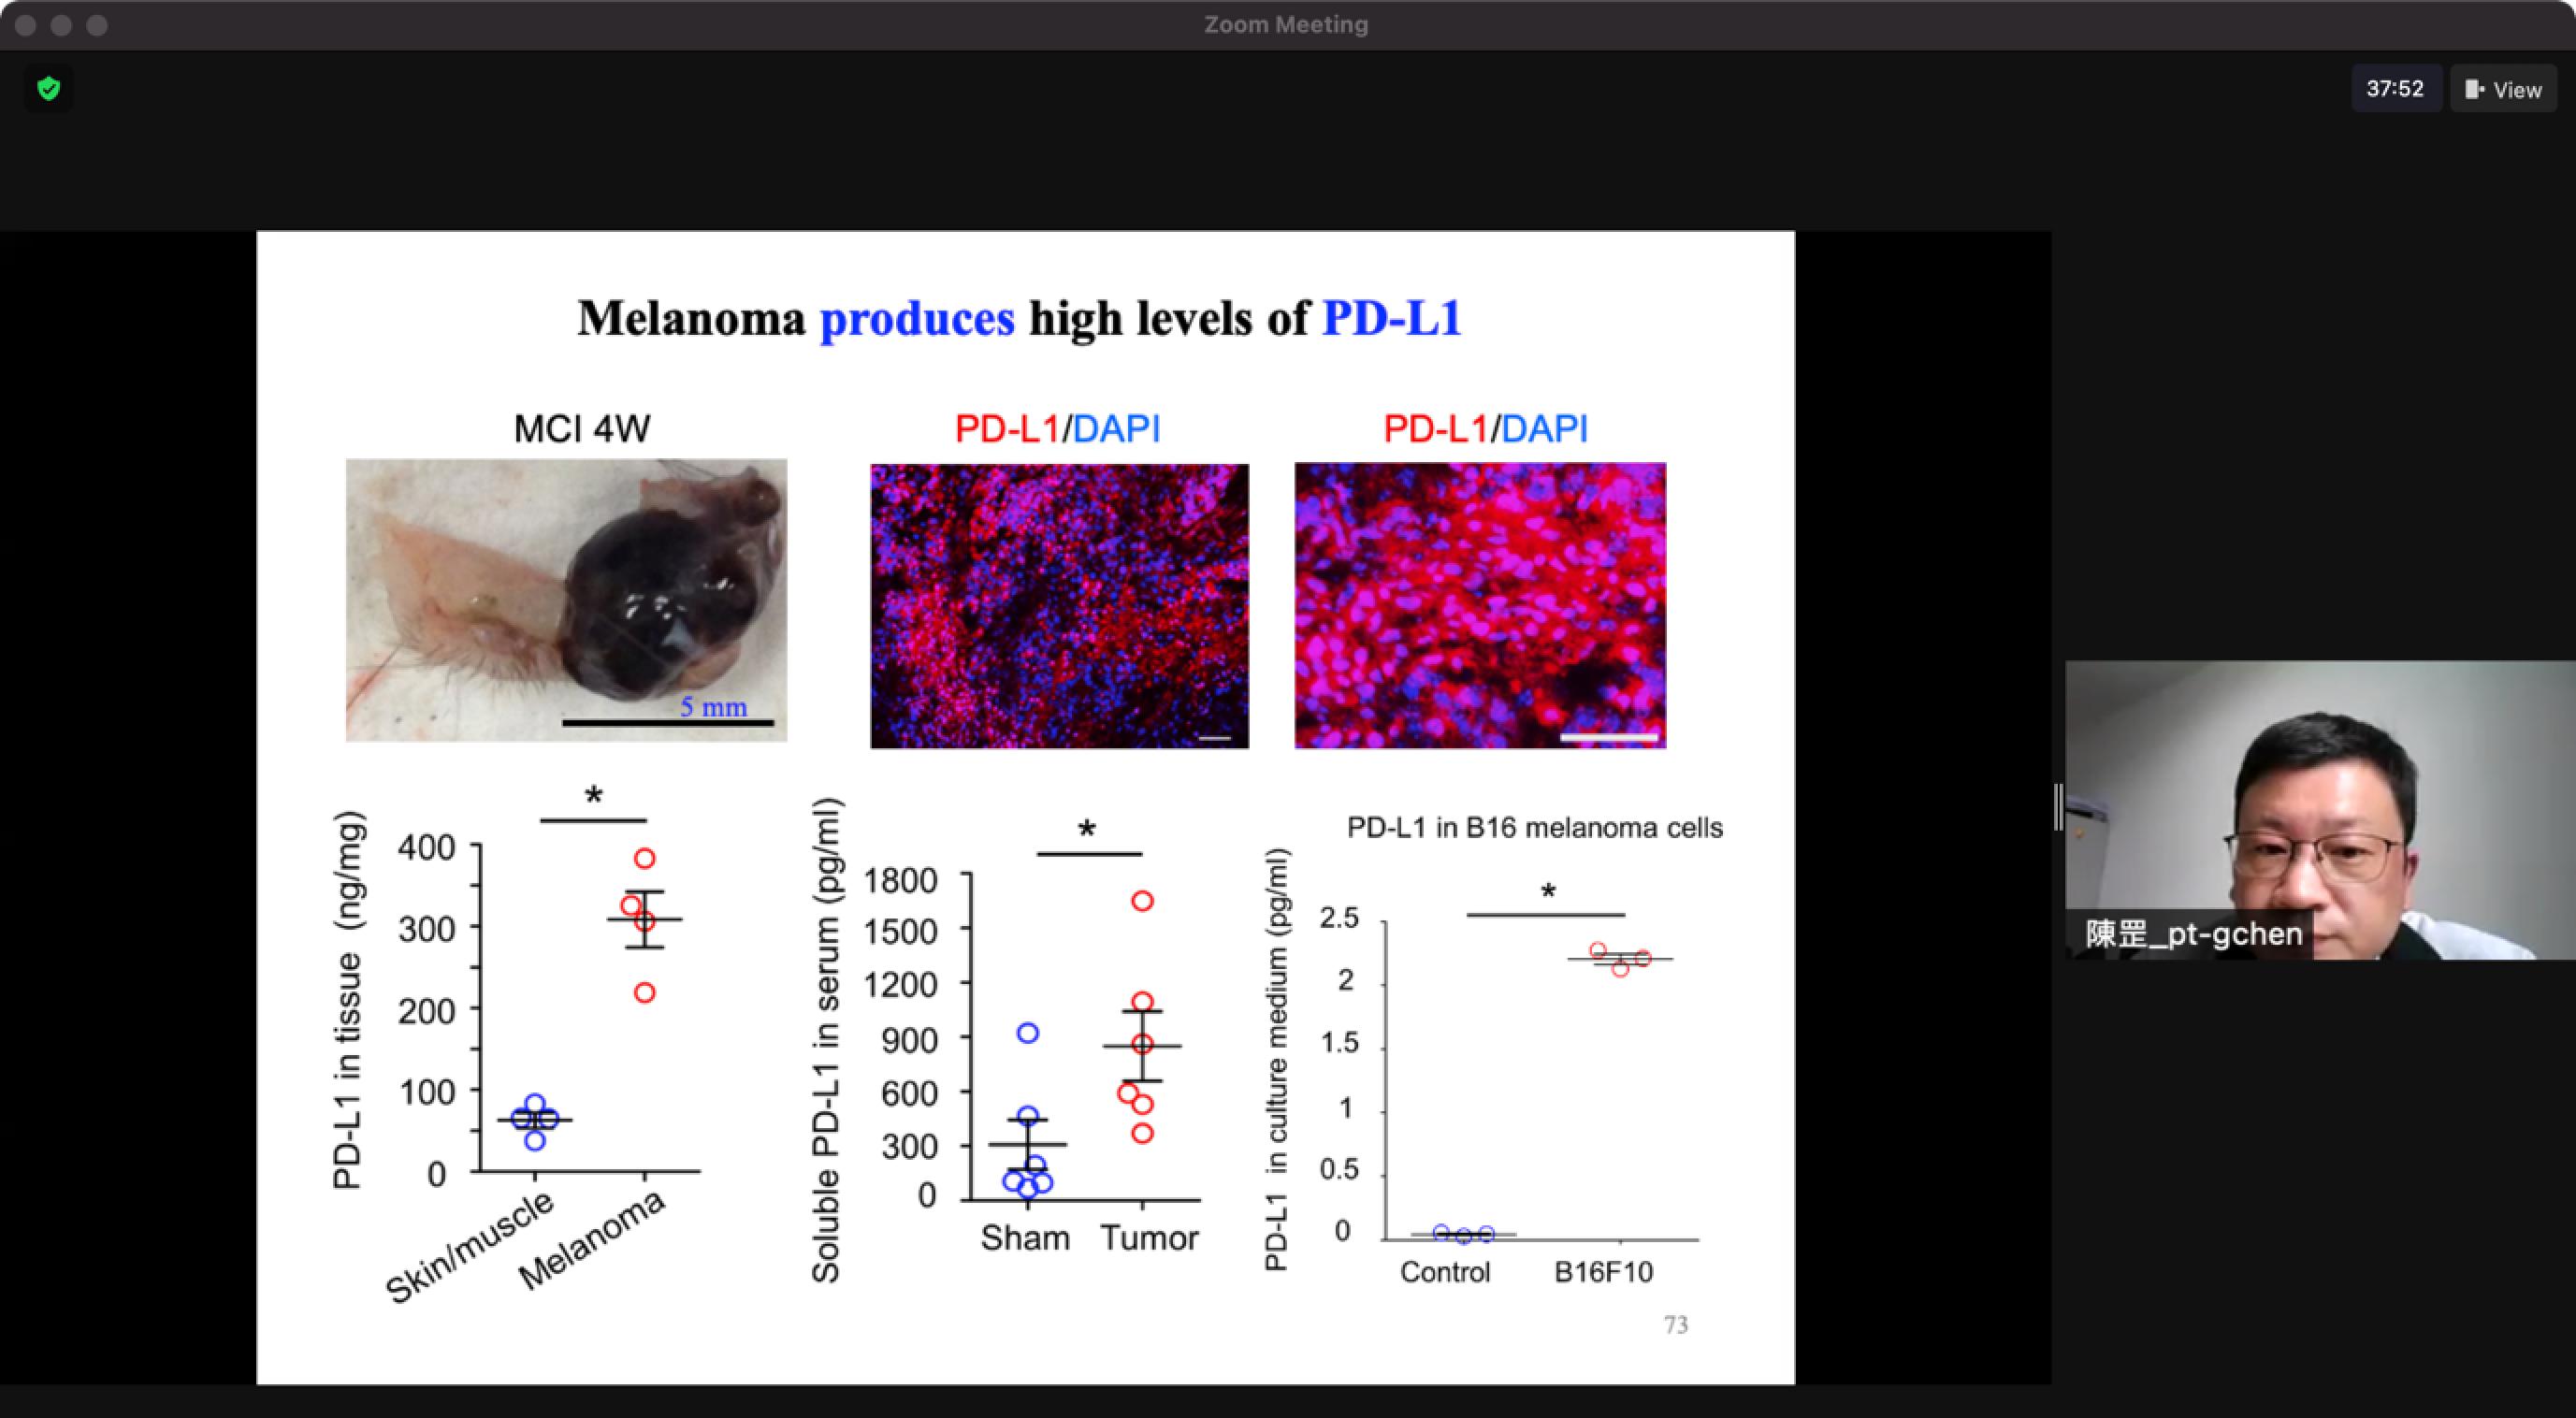Viewport: 2576px width, 1418px height.
Task: Click the Zoom Meeting window title
Action: click(x=1286, y=25)
